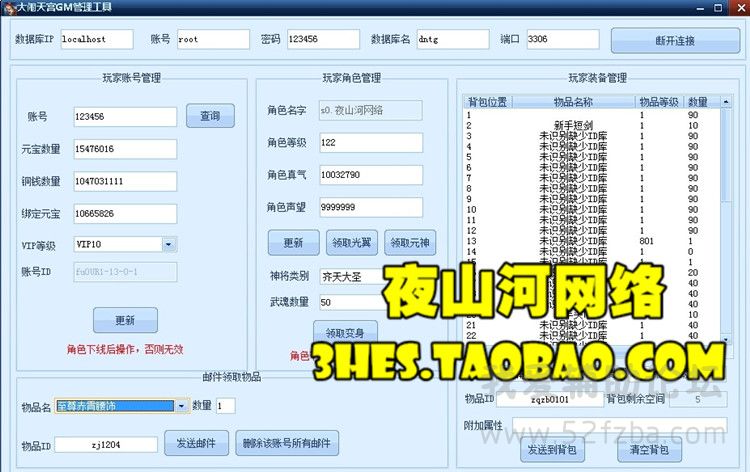
Task: Focus the 元宝数量 field
Action: pyautogui.click(x=125, y=149)
